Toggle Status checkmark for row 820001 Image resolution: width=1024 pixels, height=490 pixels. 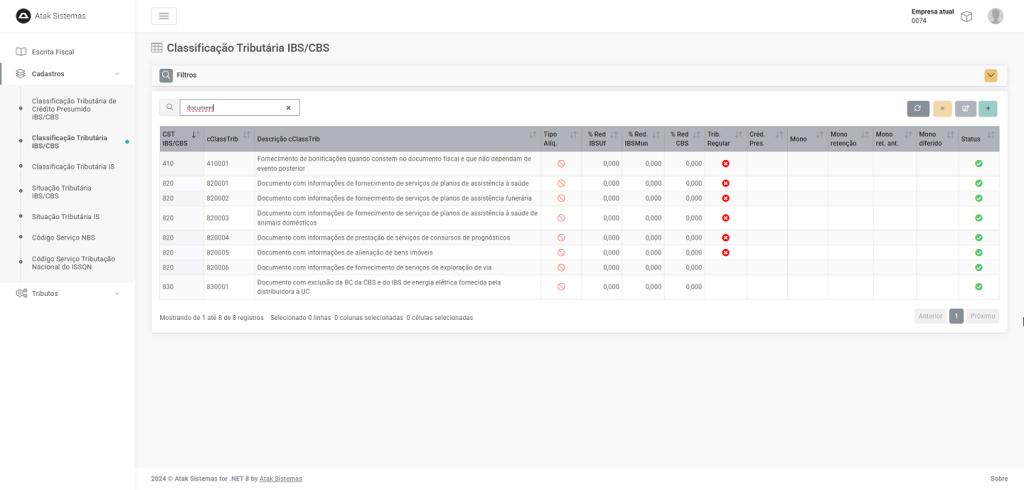pyautogui.click(x=978, y=183)
